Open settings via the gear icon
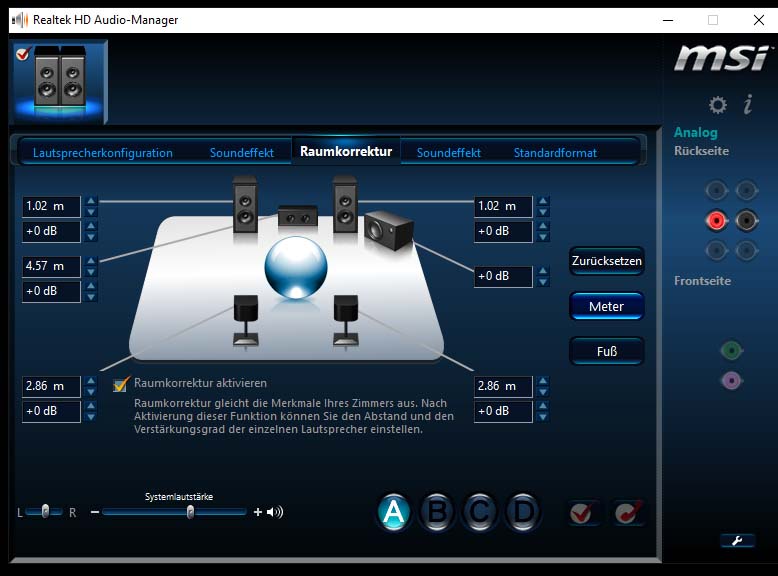The image size is (778, 576). pos(717,105)
